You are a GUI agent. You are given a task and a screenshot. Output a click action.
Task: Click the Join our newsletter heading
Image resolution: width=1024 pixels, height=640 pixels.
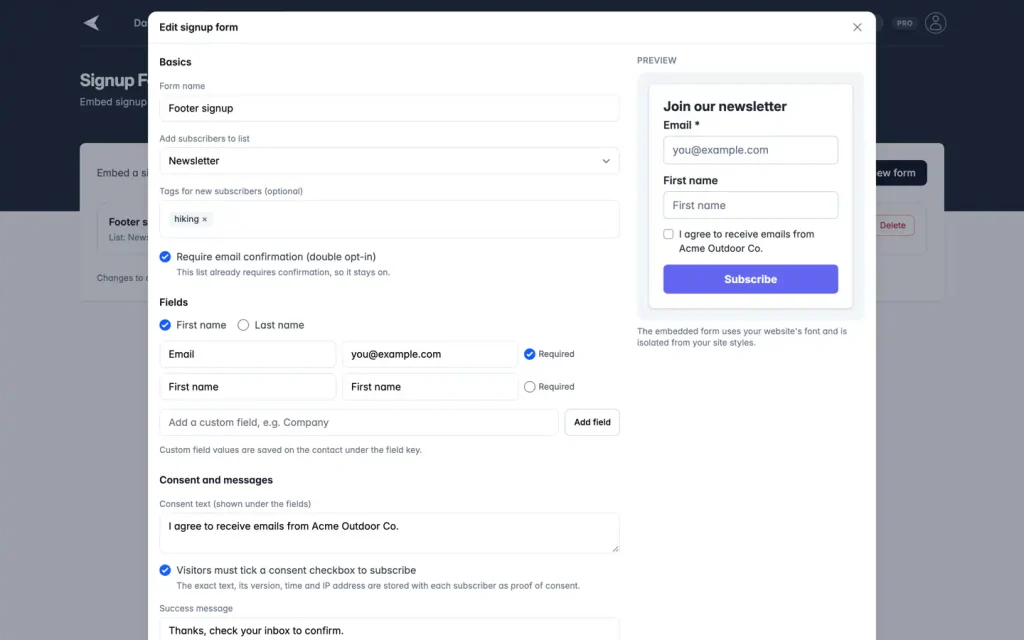coord(725,106)
